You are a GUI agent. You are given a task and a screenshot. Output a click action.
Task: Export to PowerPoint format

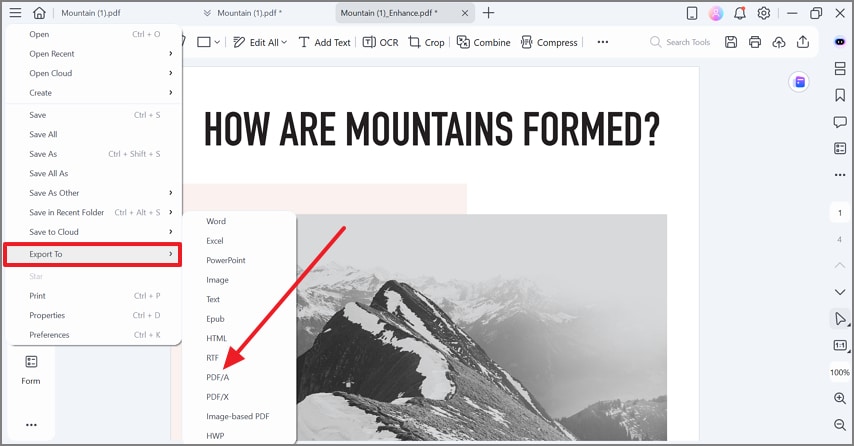coord(240,260)
